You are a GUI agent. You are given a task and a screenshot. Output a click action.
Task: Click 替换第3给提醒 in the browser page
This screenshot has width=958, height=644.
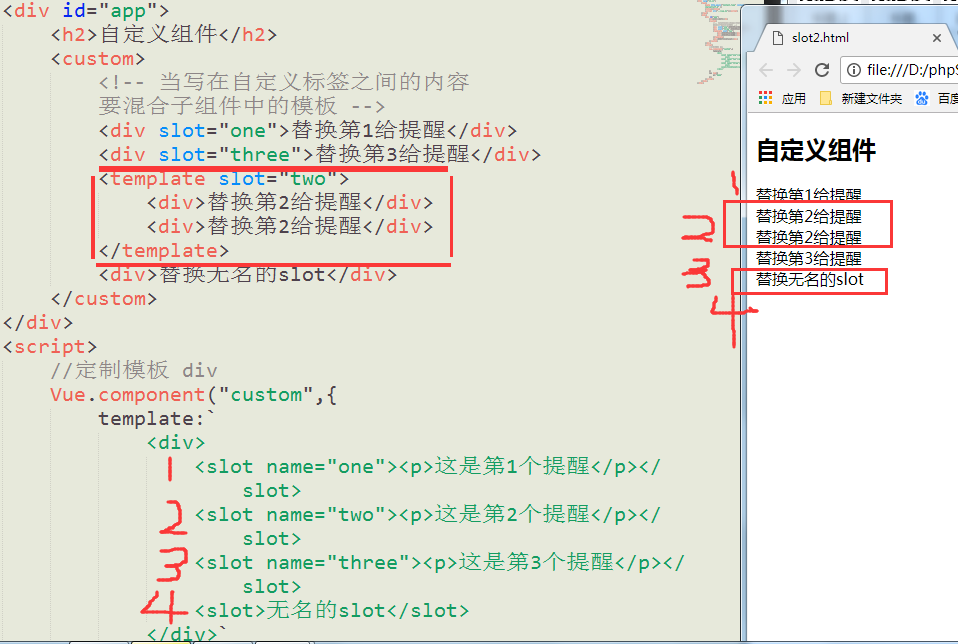808,258
